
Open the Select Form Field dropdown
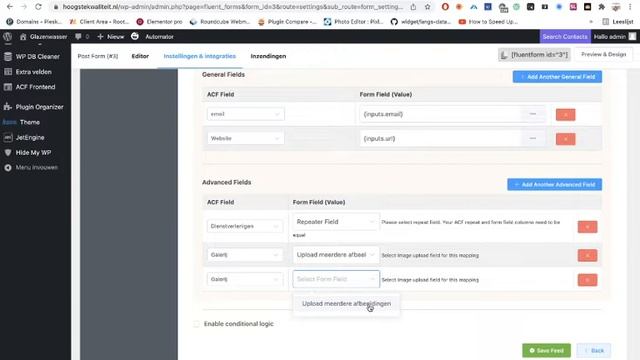tap(336, 279)
